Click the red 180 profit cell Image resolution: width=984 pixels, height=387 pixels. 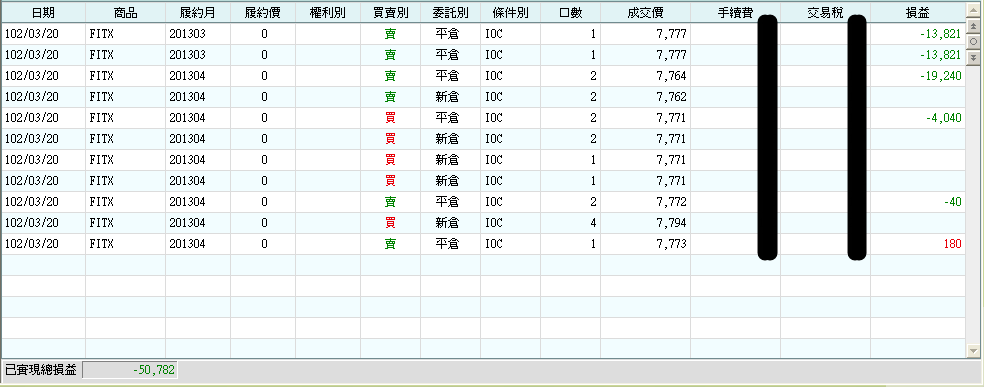coord(917,243)
